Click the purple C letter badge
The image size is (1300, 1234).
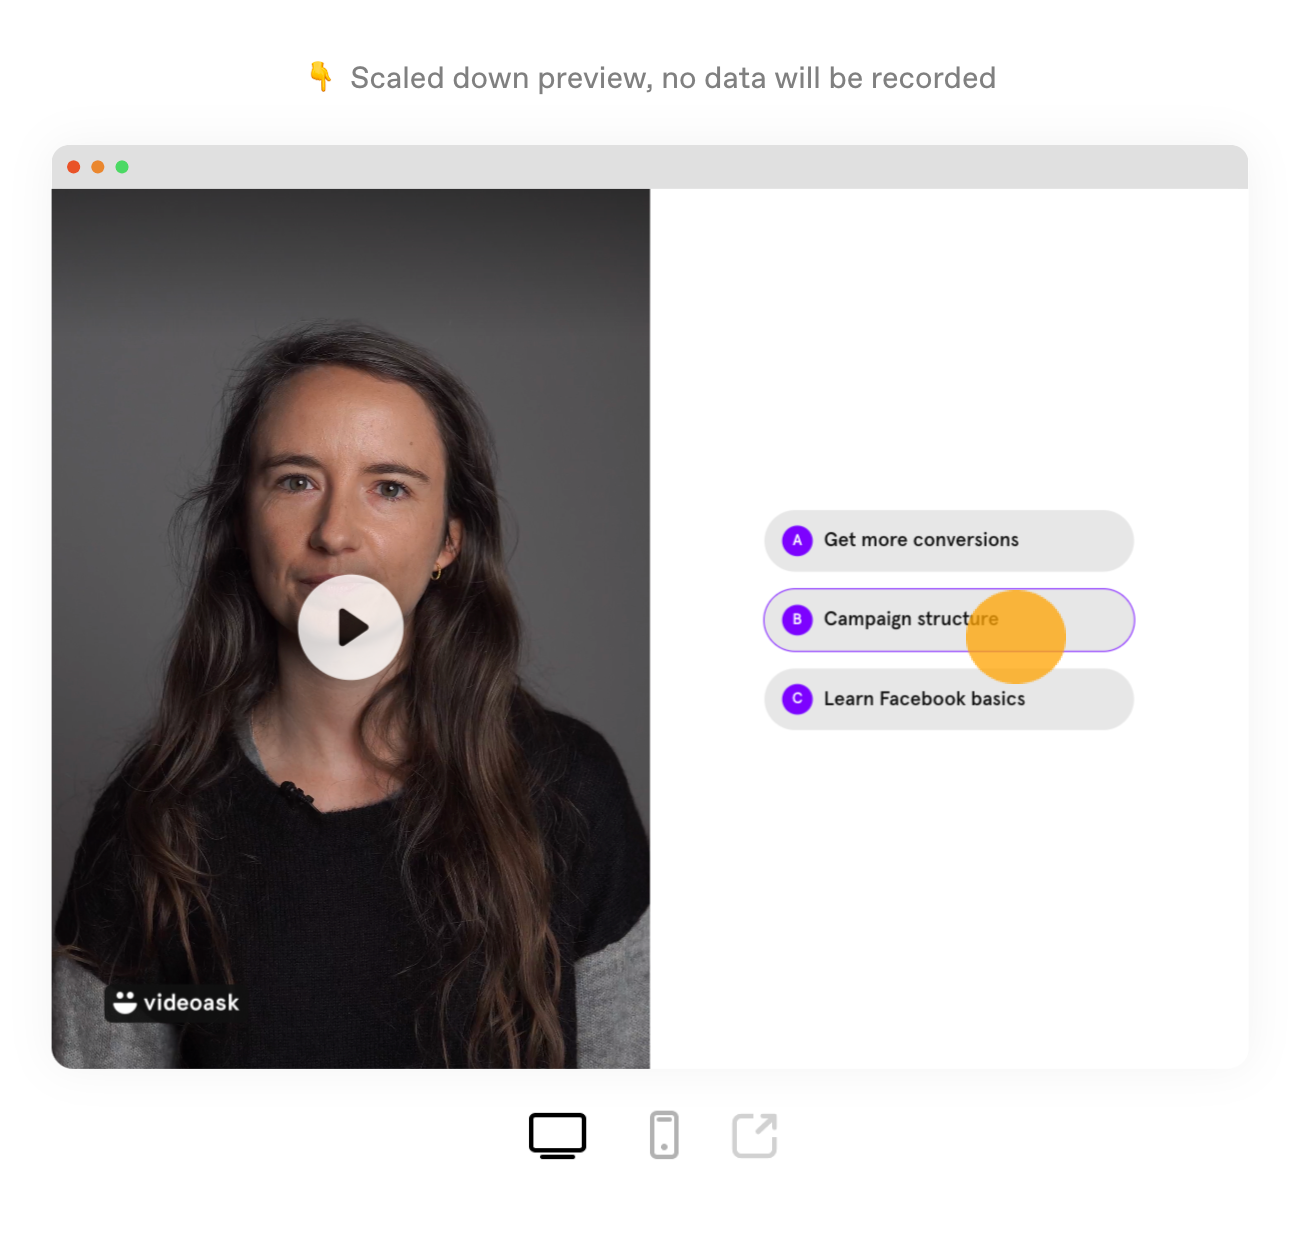(797, 699)
